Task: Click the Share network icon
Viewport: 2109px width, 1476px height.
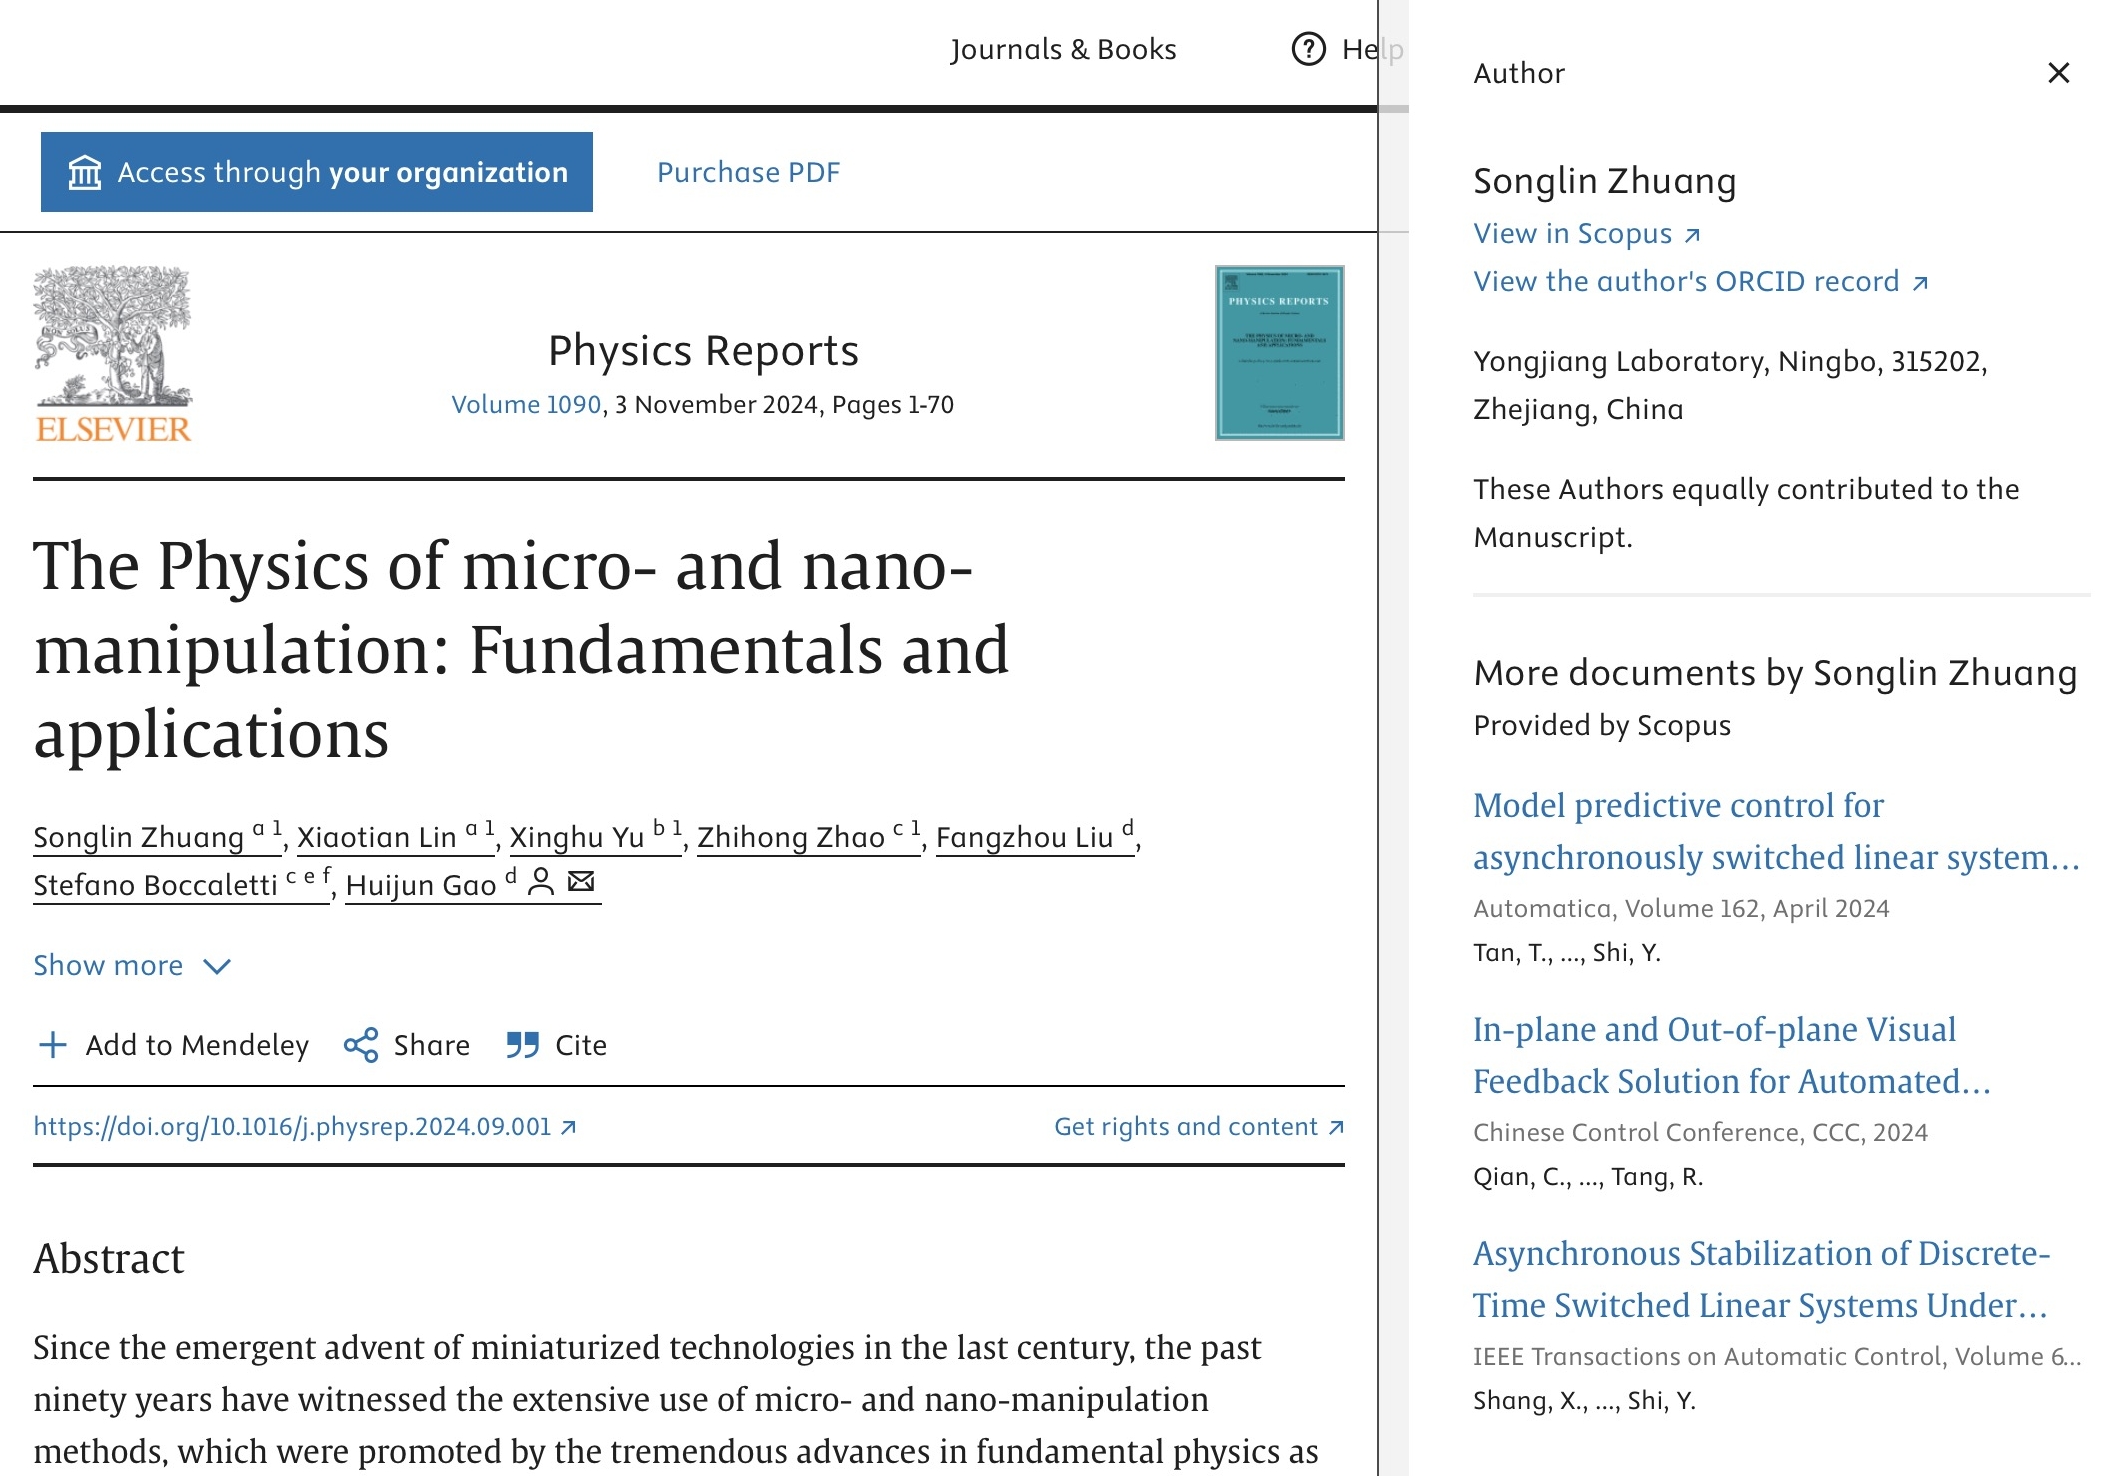Action: tap(361, 1045)
